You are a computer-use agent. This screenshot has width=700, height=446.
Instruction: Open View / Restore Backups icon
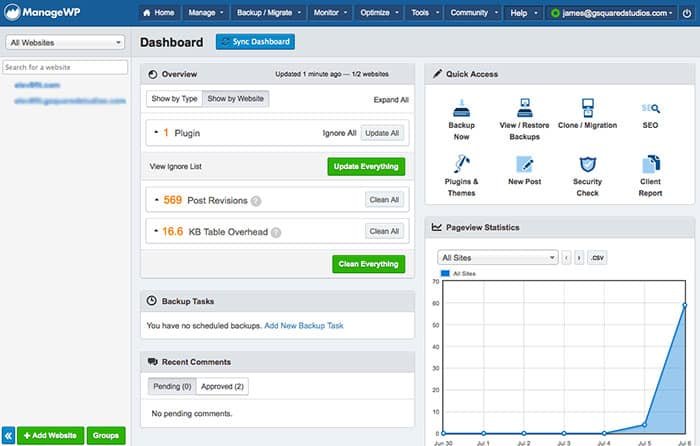(525, 108)
